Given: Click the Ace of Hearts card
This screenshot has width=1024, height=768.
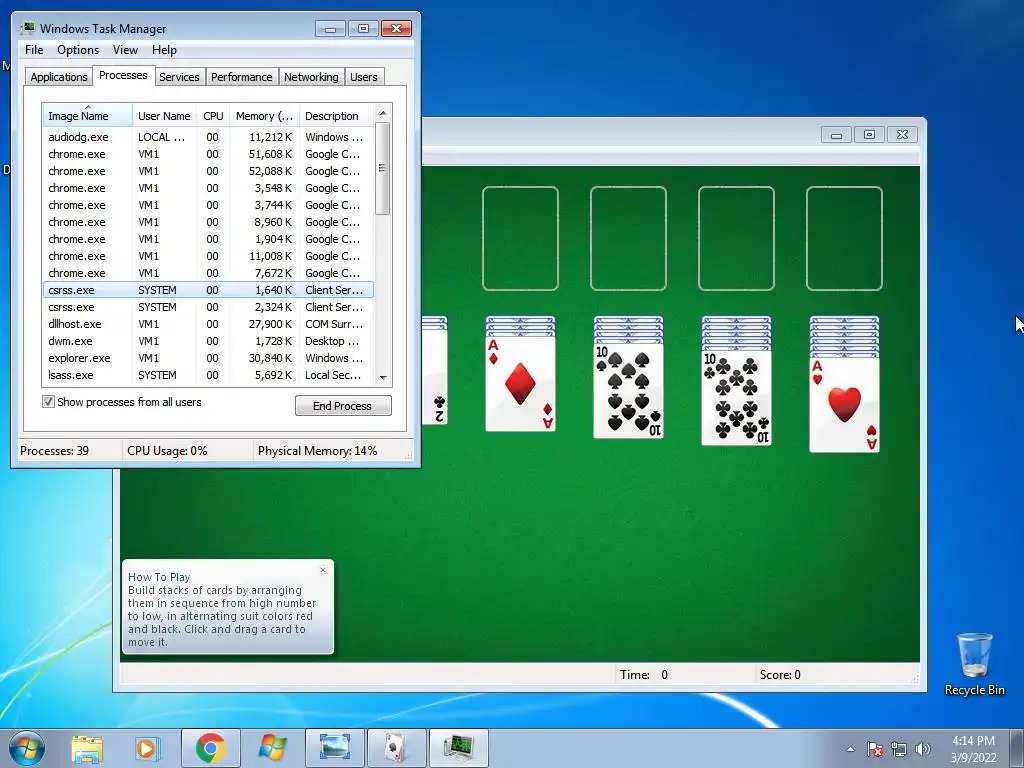Looking at the screenshot, I should pyautogui.click(x=844, y=404).
